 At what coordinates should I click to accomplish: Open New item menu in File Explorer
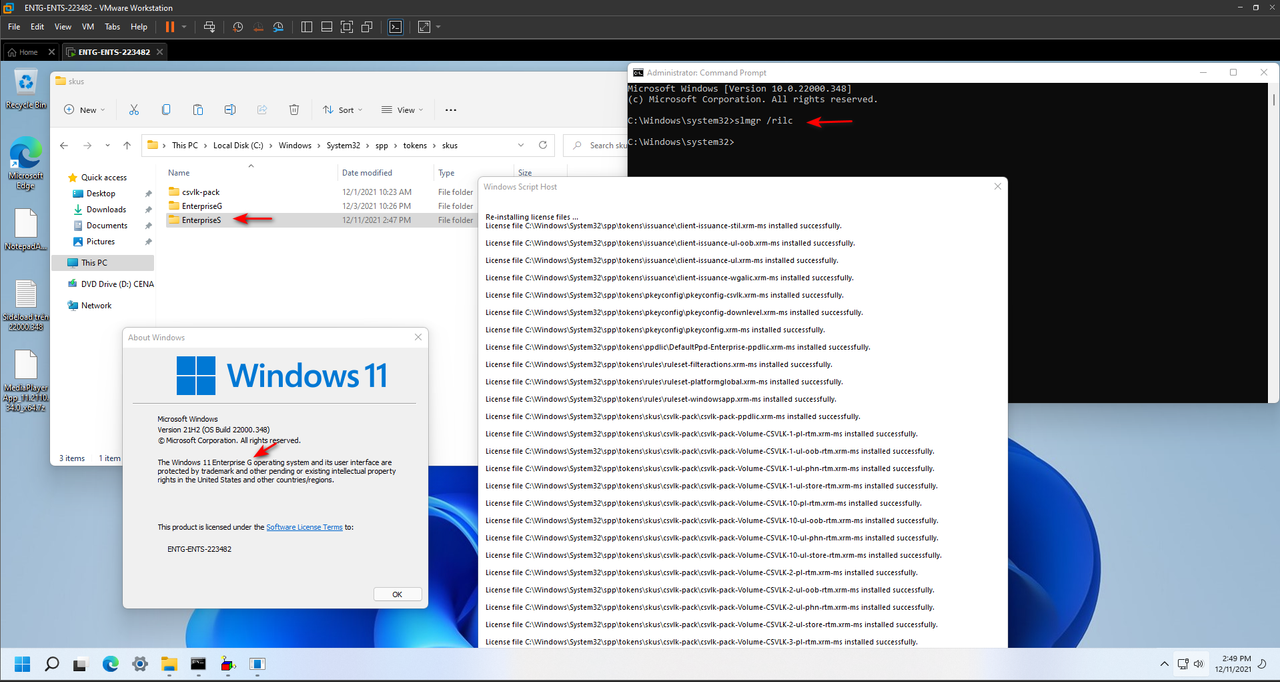[85, 110]
